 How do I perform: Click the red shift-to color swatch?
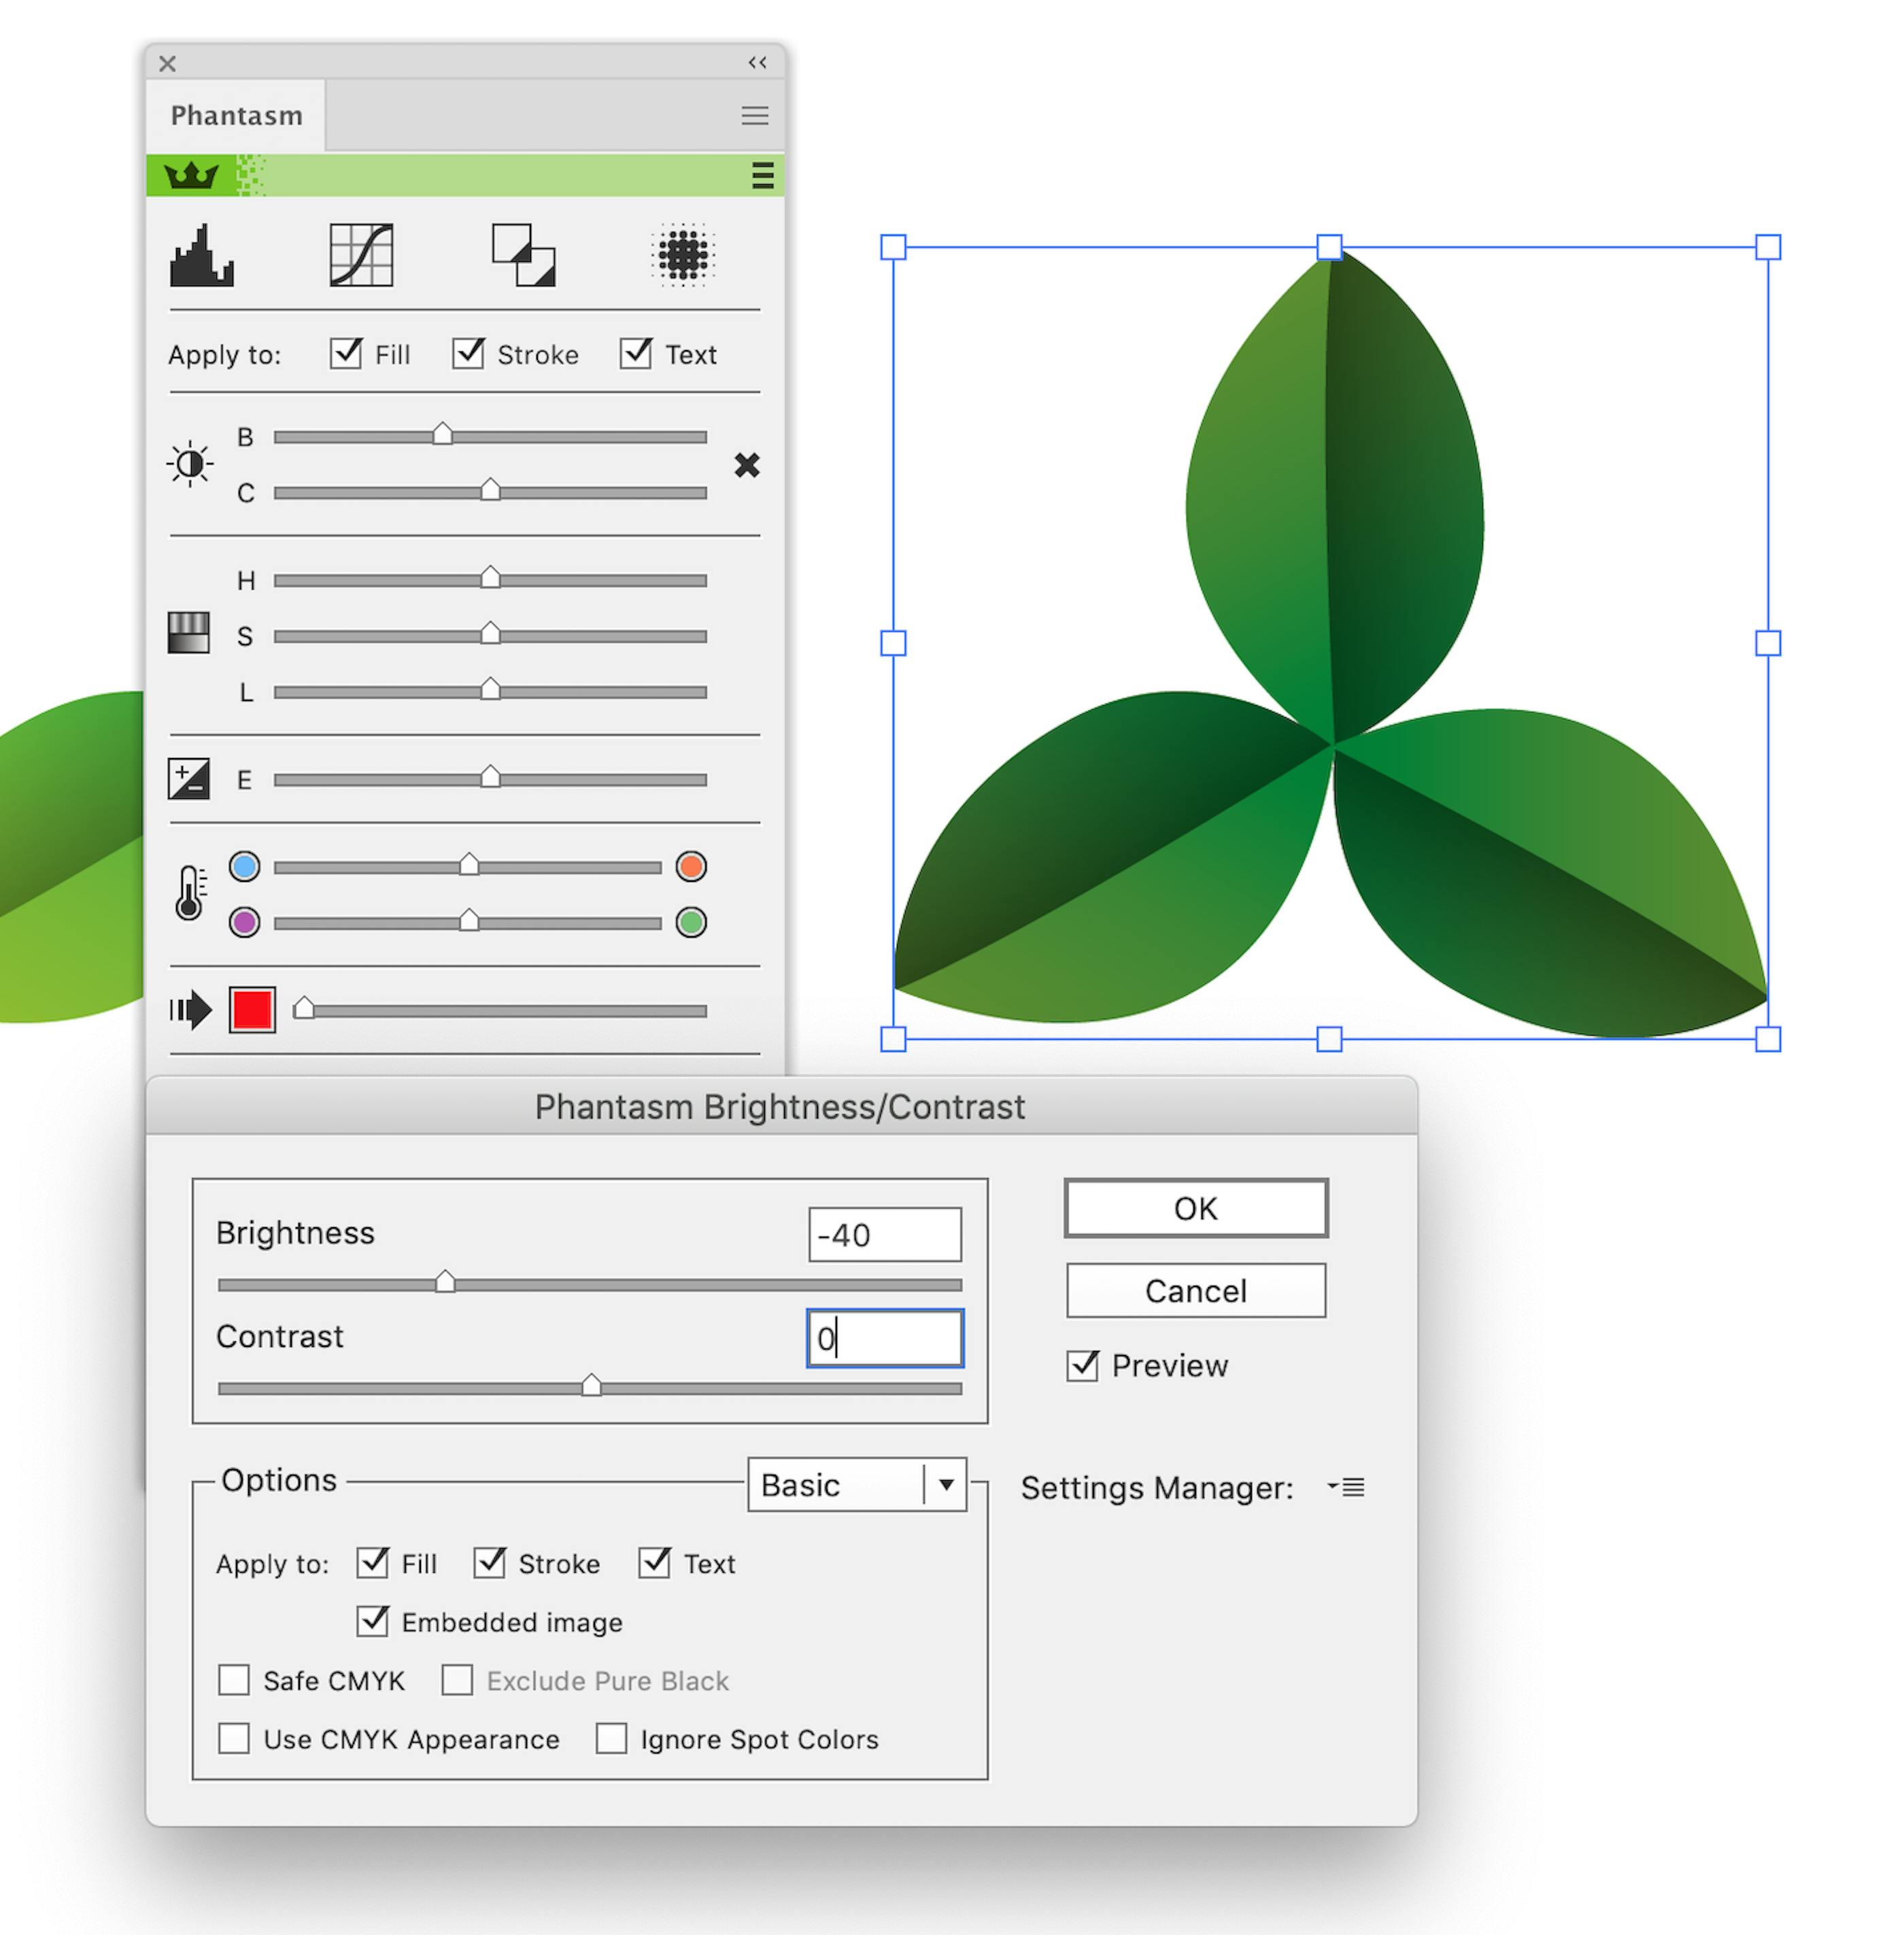[x=253, y=1010]
